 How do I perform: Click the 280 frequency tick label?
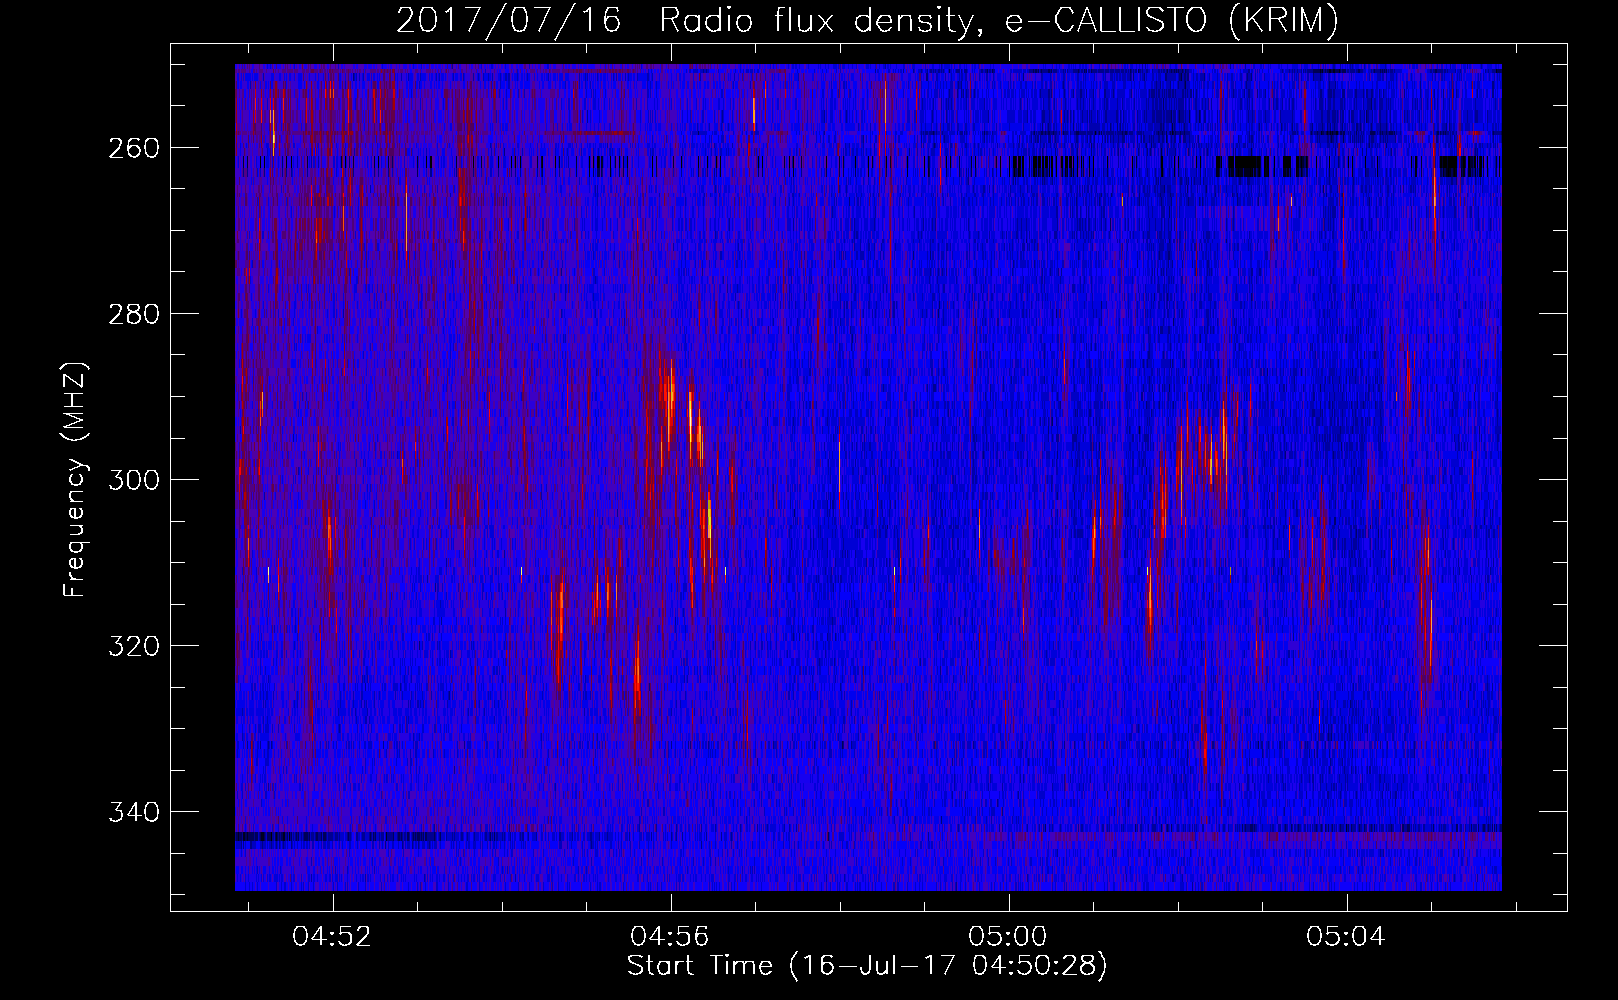click(133, 314)
